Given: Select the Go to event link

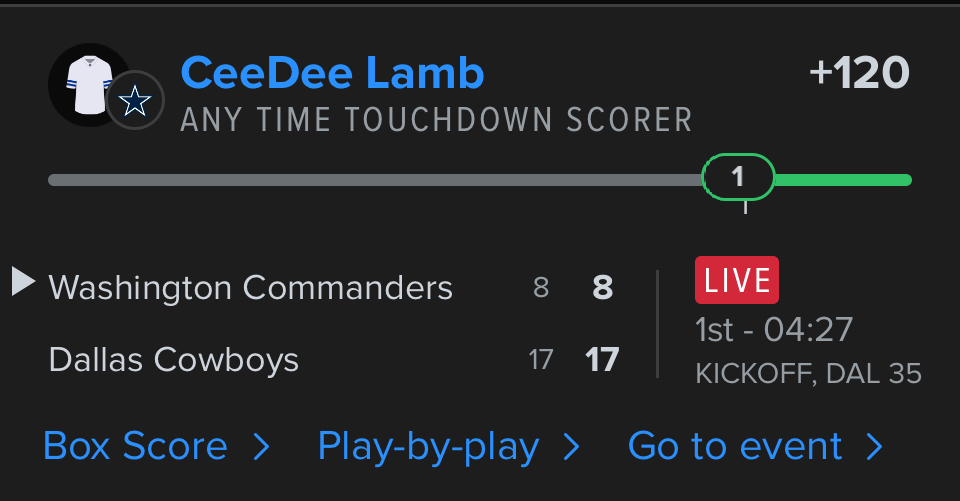Looking at the screenshot, I should (735, 447).
